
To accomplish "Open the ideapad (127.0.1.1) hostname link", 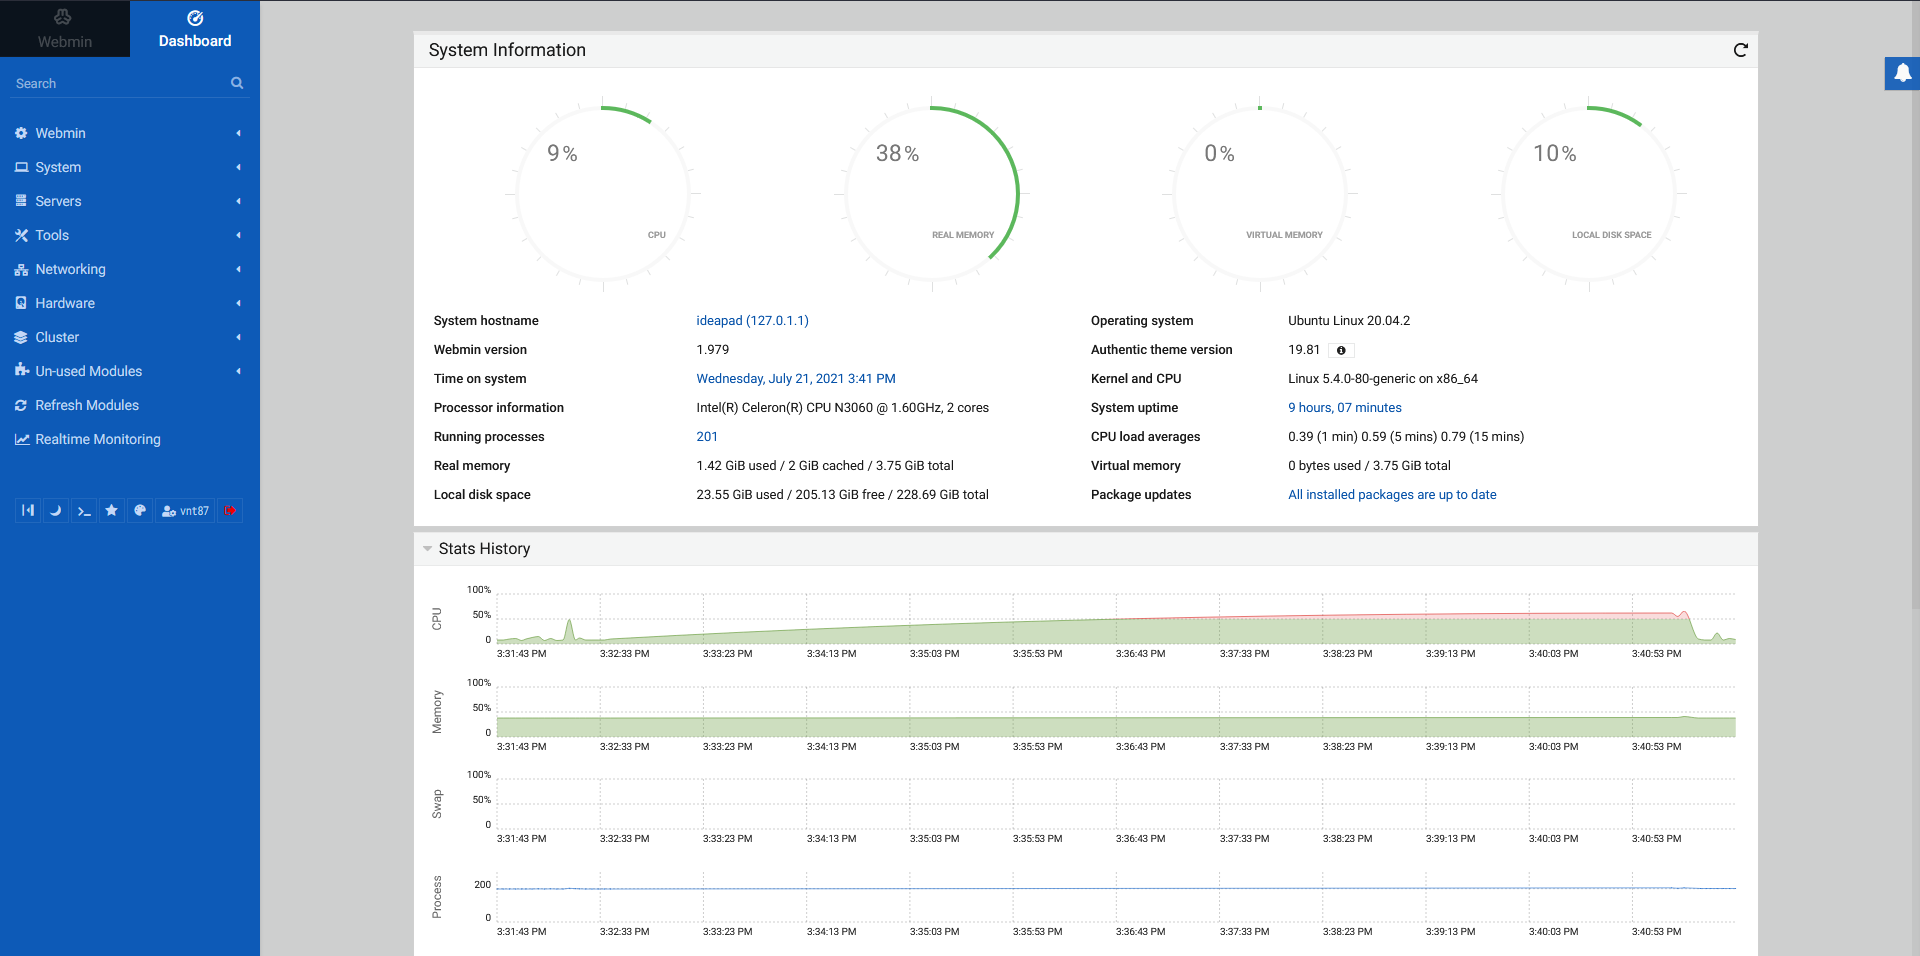I will [x=752, y=321].
